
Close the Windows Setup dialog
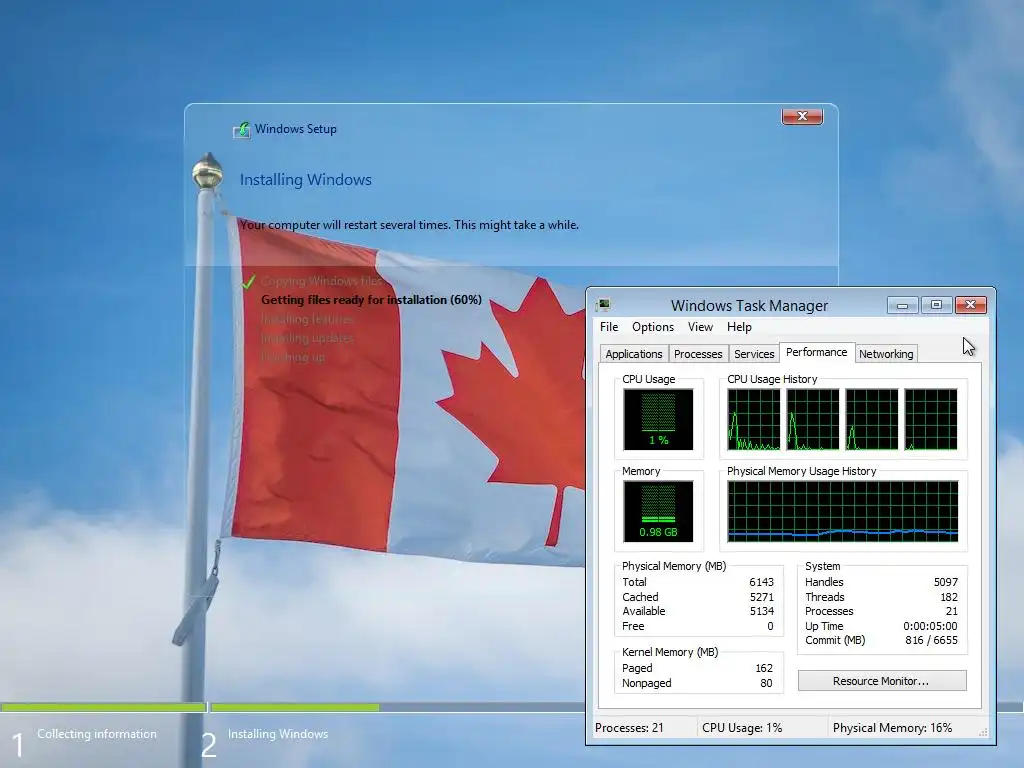tap(802, 116)
